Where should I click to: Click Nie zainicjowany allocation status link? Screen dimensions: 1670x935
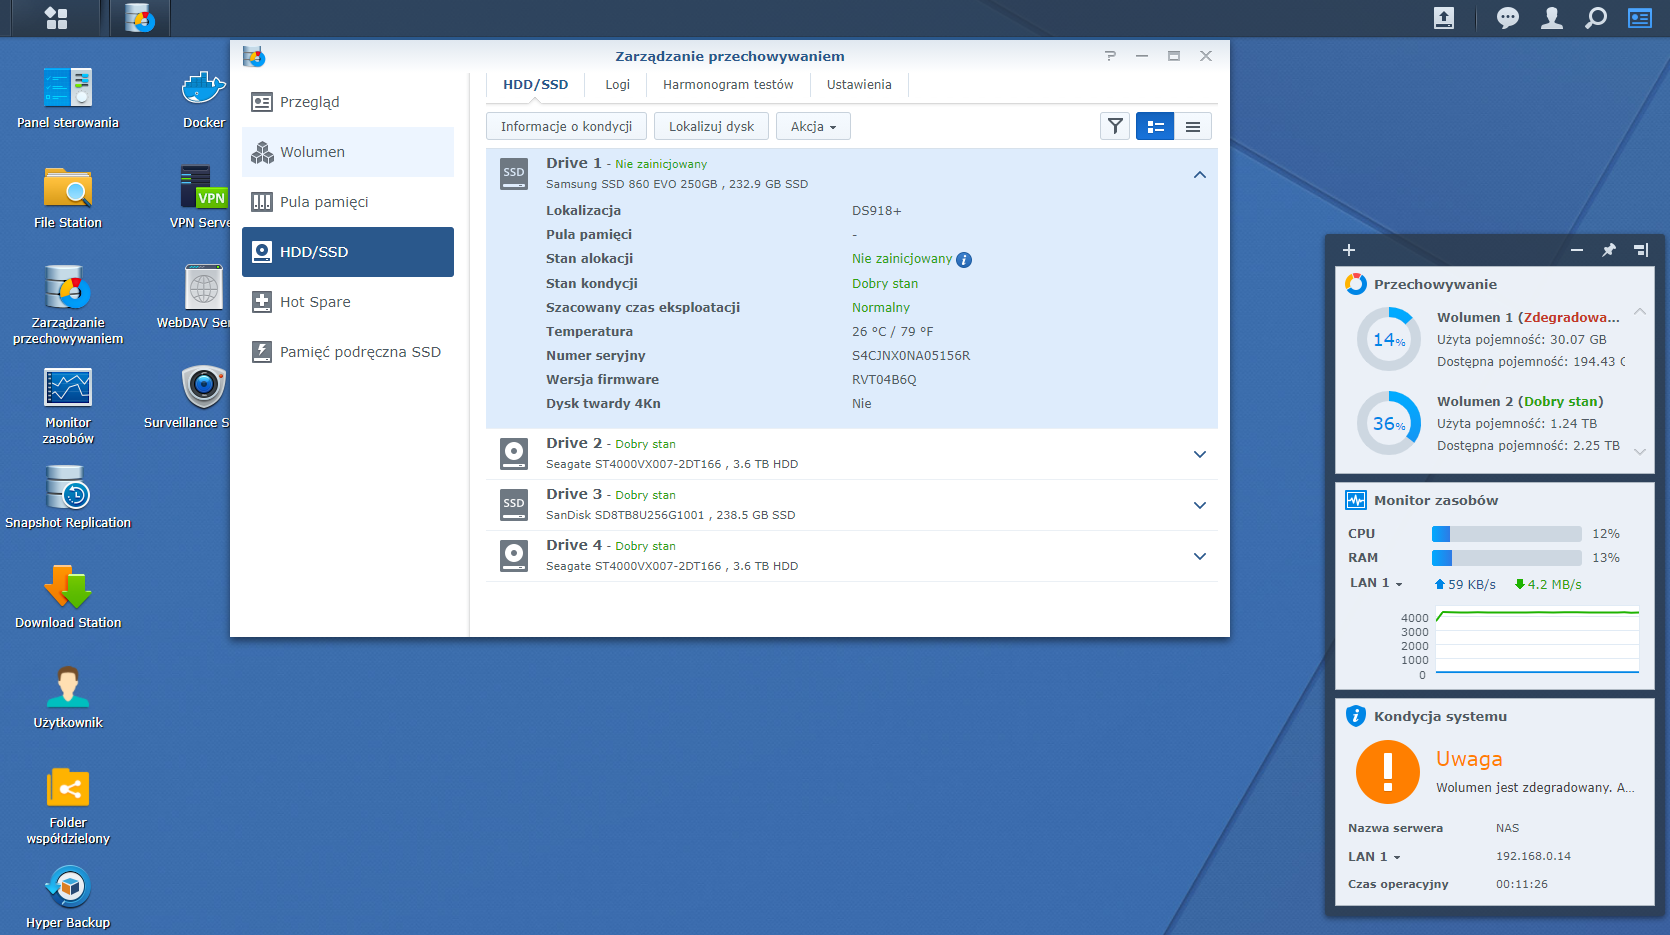click(902, 259)
